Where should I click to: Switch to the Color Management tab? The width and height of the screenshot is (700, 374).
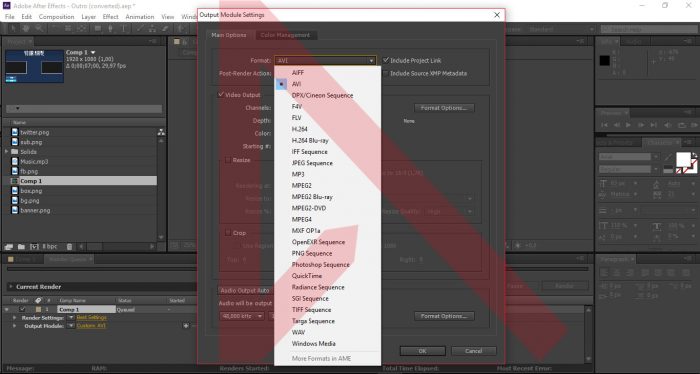pos(285,35)
